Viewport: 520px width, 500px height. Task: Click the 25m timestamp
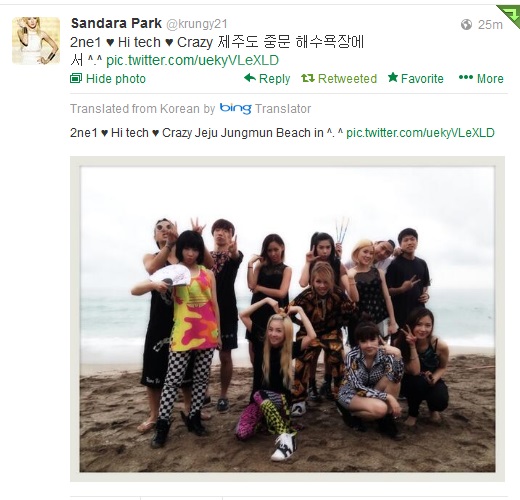click(x=490, y=25)
